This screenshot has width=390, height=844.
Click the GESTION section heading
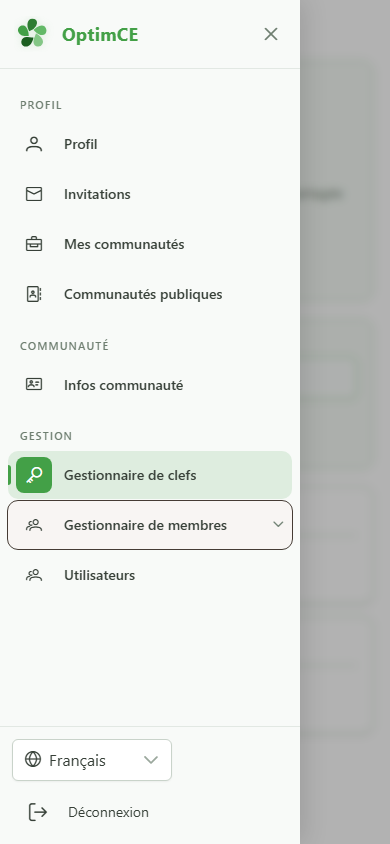pyautogui.click(x=46, y=436)
